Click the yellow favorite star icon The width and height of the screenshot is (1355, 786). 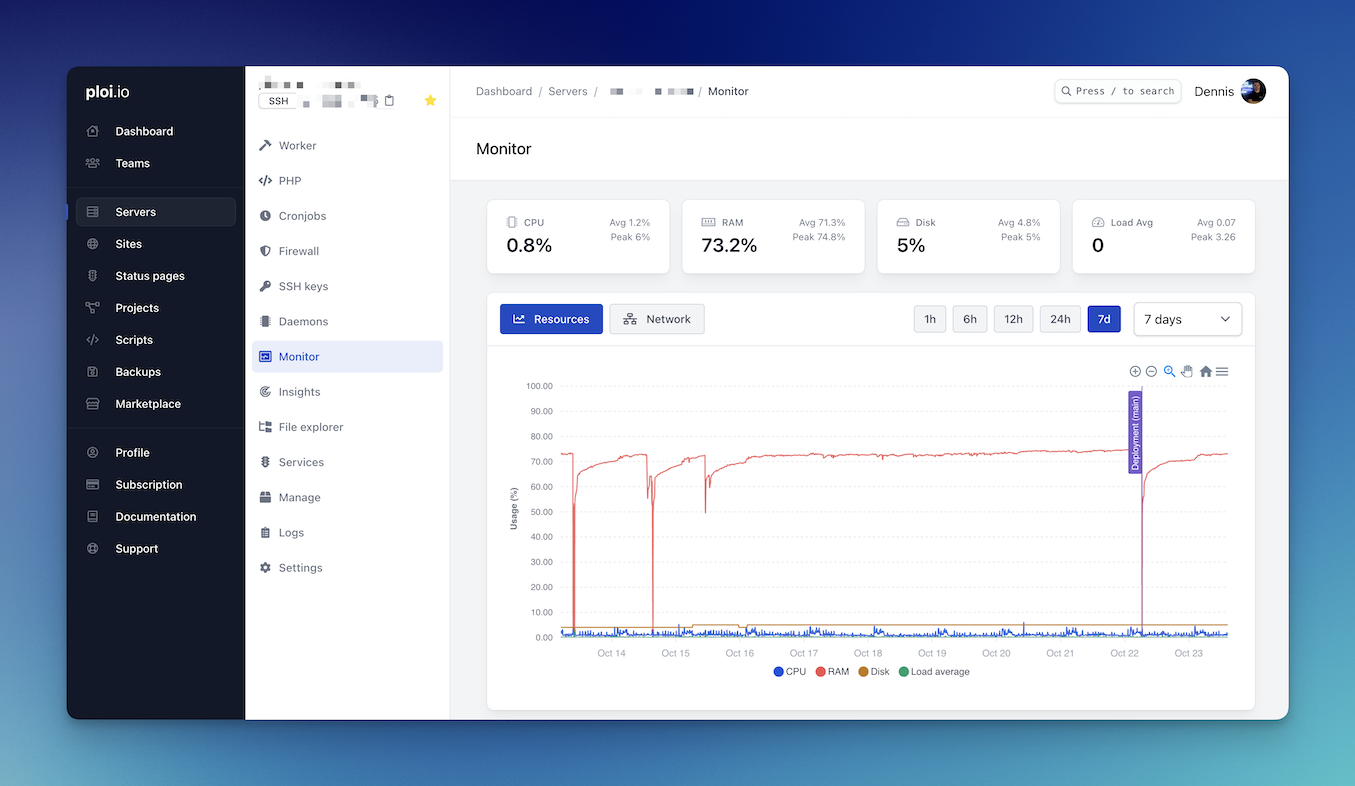[x=430, y=101]
